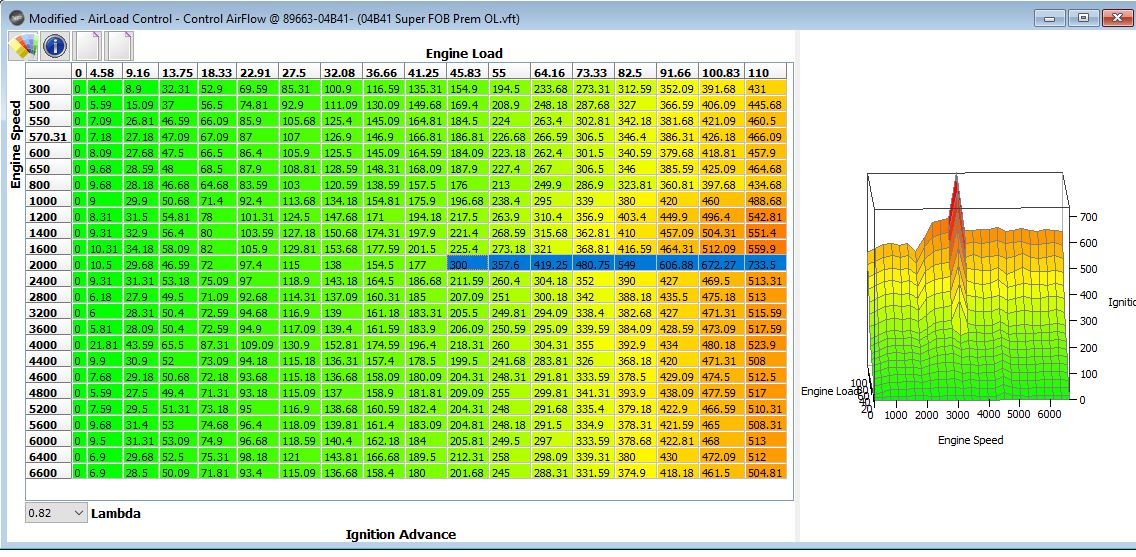Click the second blank document icon
The image size is (1136, 557).
click(119, 46)
